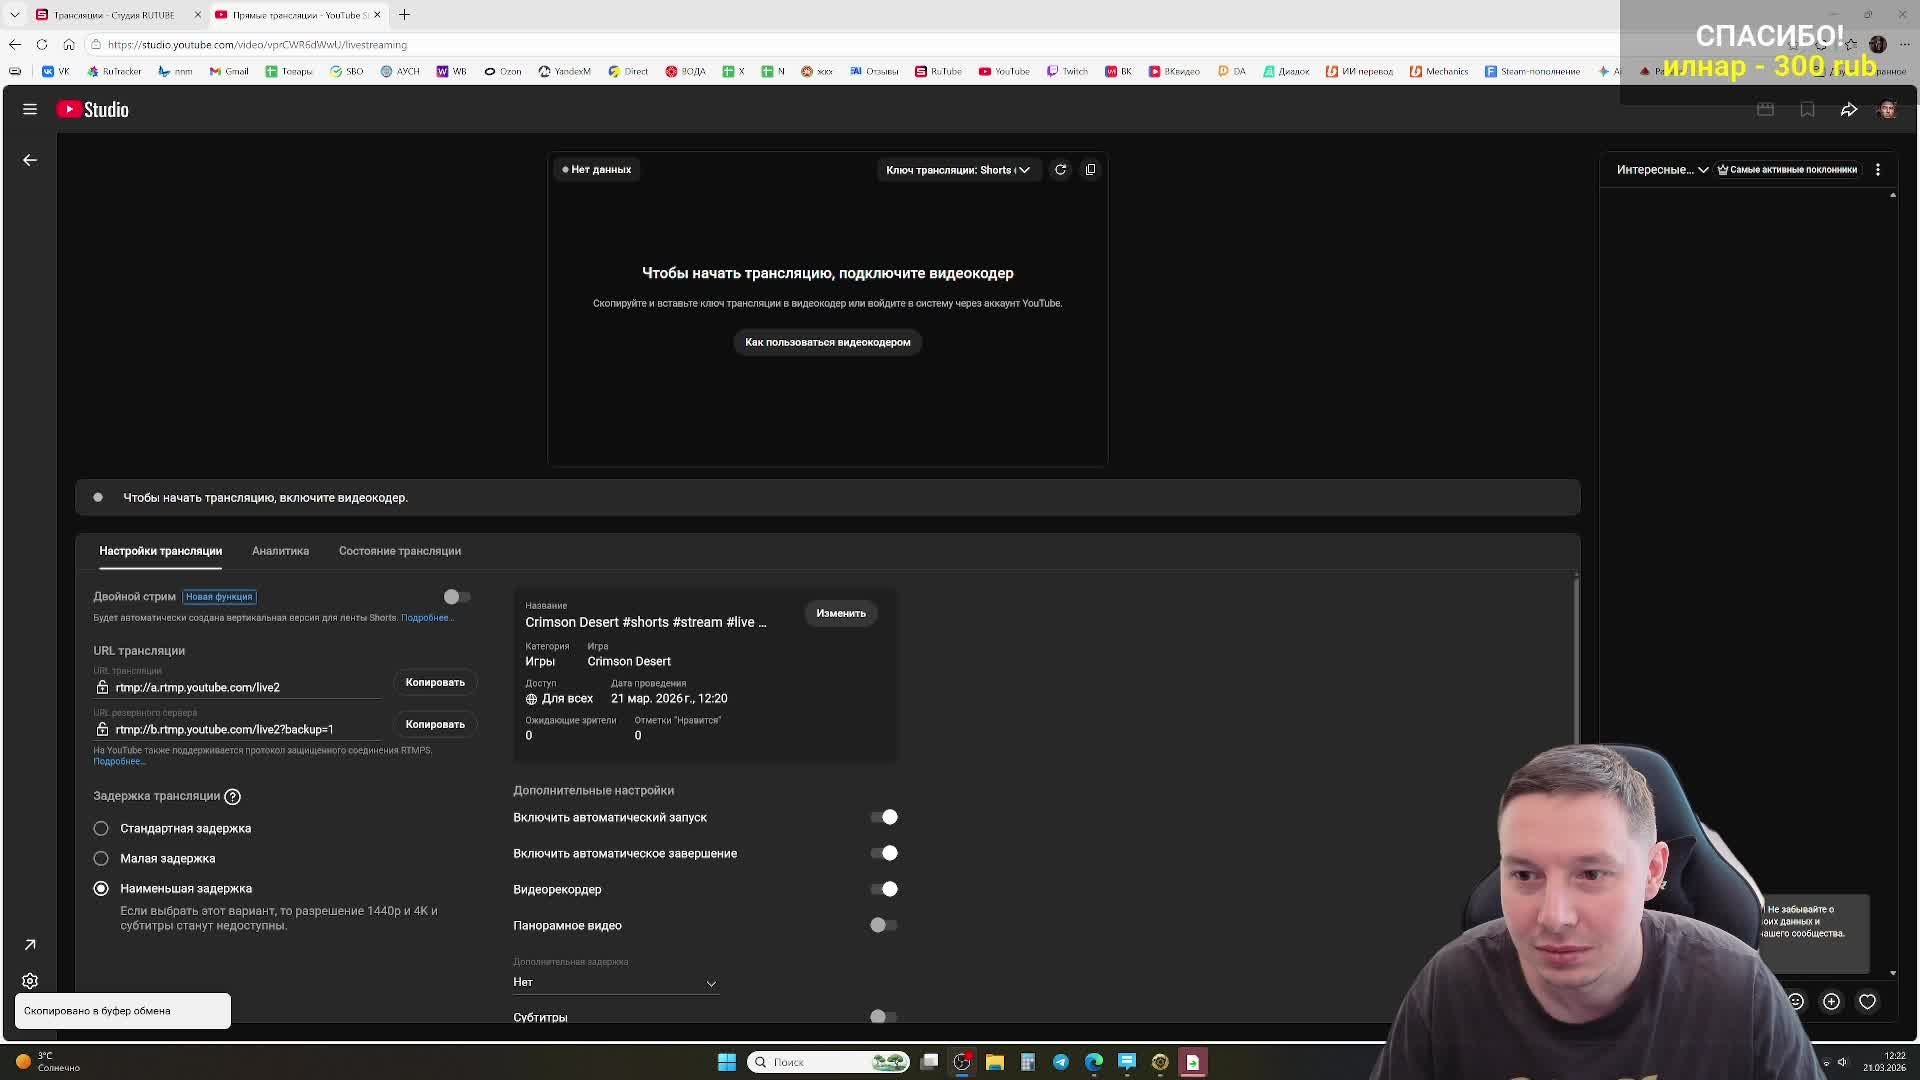Click the Изменить button
Screen dimensions: 1920x1080
pyautogui.click(x=840, y=613)
